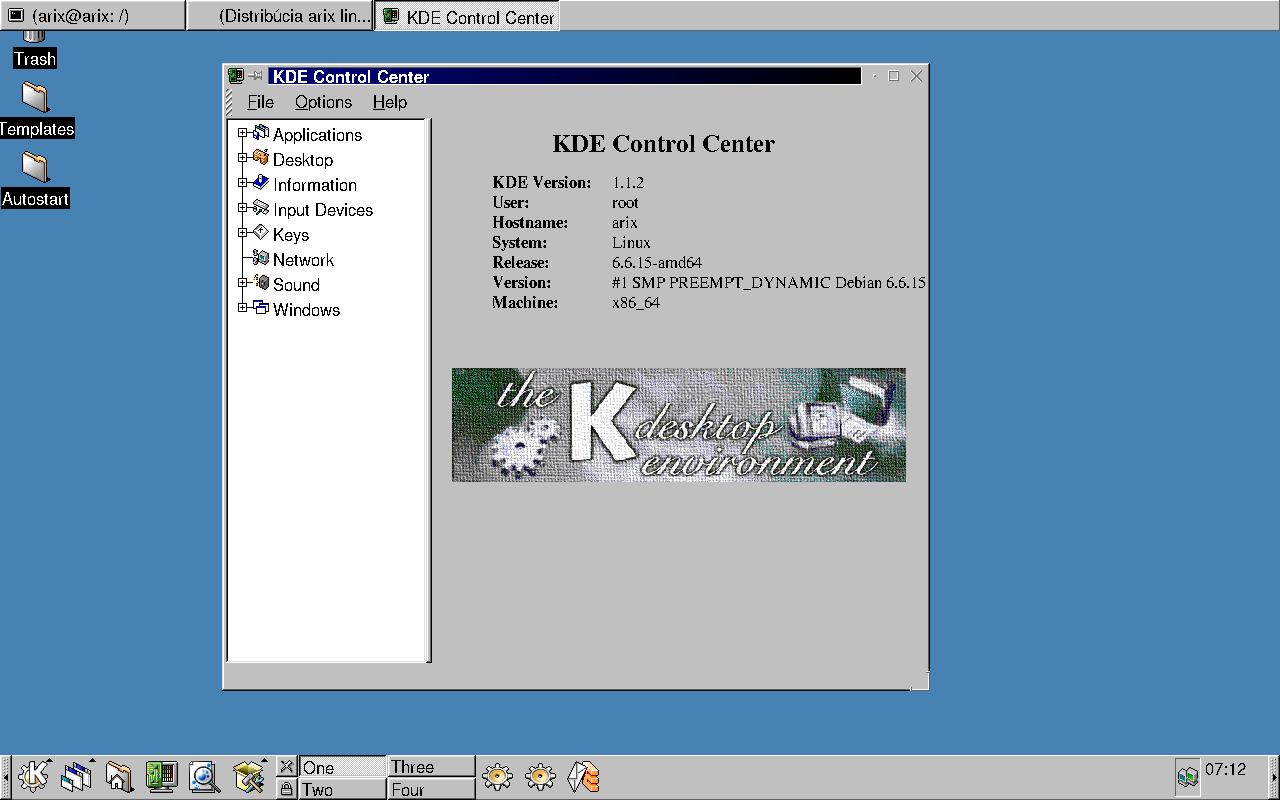Click the Hostname value arix

624,223
